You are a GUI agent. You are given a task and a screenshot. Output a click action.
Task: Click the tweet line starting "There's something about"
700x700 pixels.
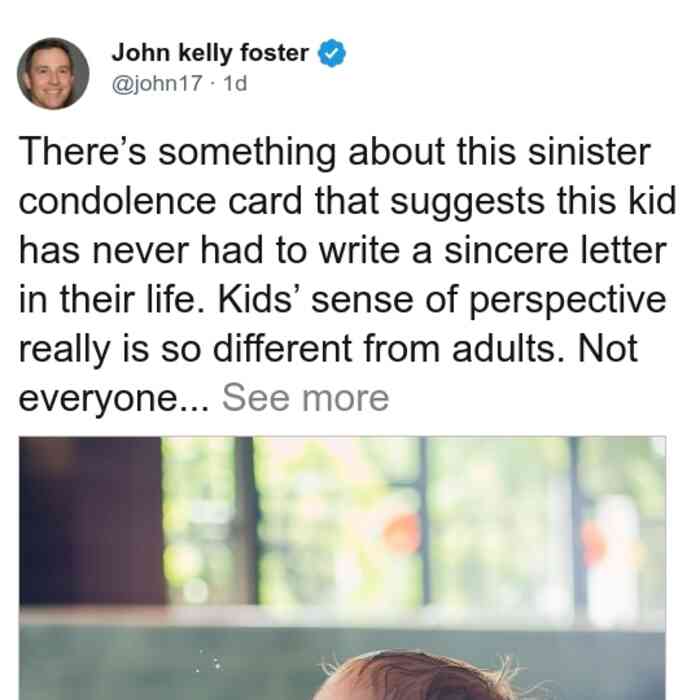coord(334,152)
